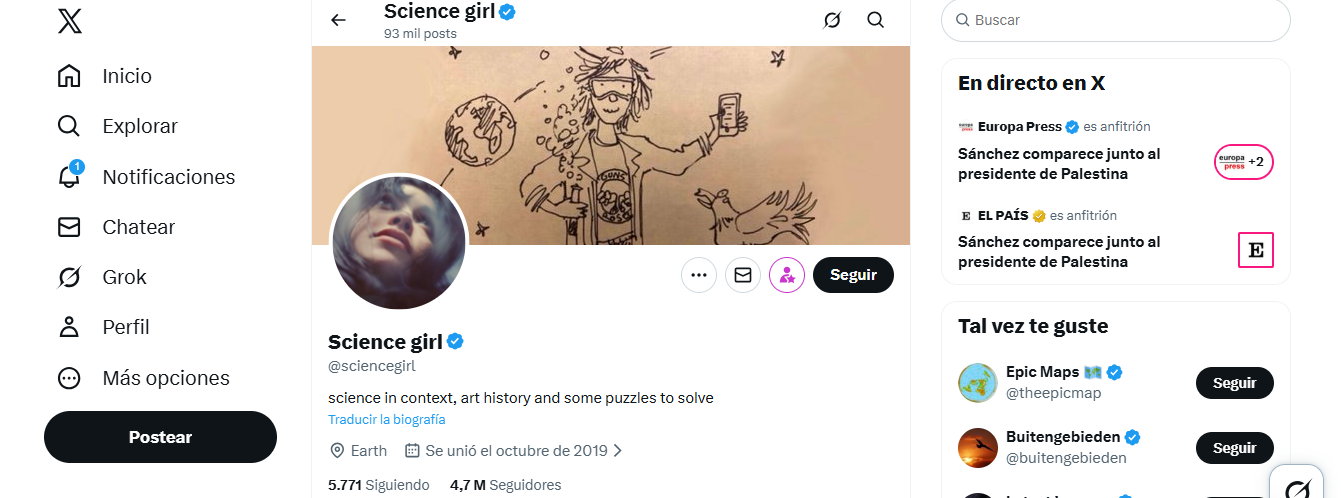Viewport: 1341px width, 498px height.
Task: Click the purple subscribe person icon
Action: click(x=787, y=275)
